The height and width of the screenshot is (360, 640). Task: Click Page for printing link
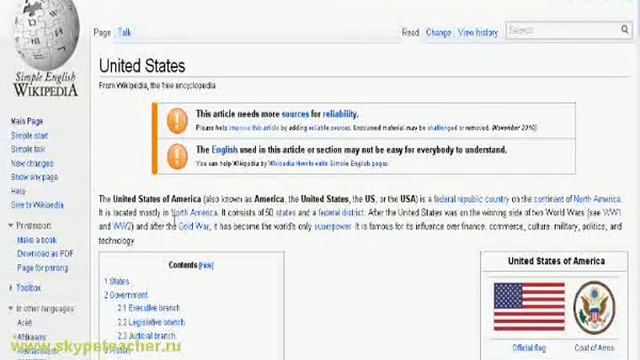(x=42, y=268)
